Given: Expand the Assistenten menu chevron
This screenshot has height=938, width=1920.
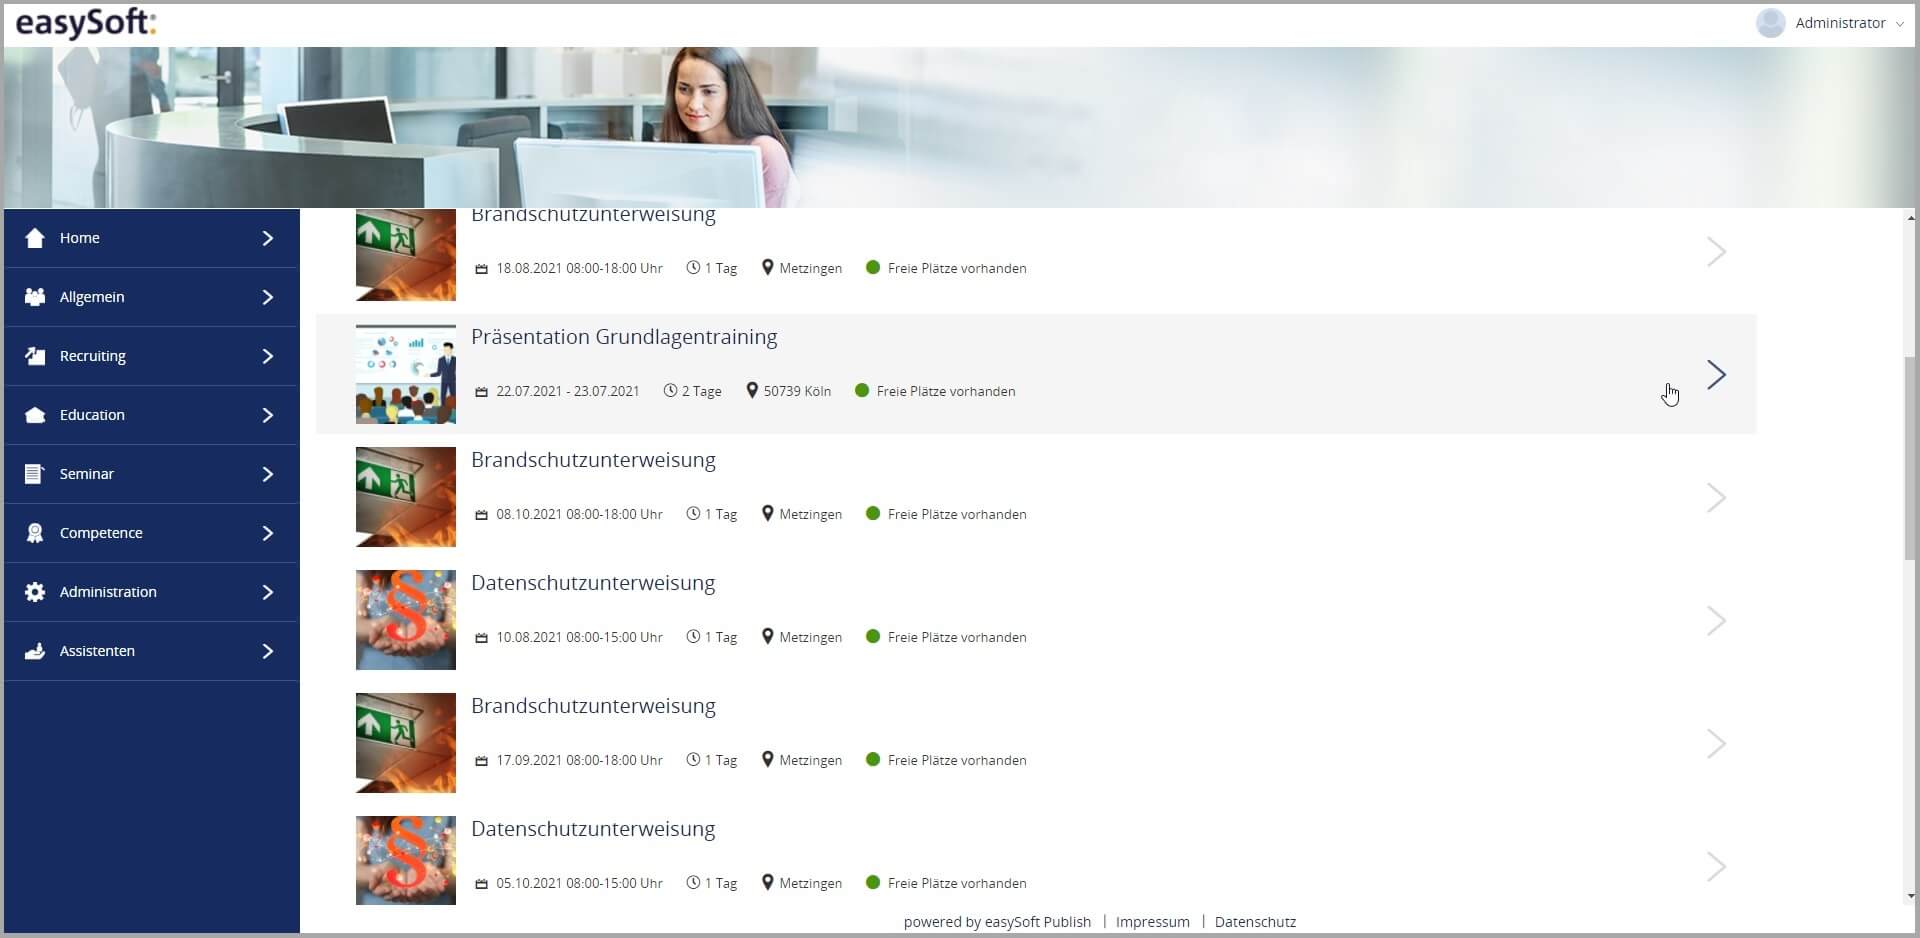Looking at the screenshot, I should pyautogui.click(x=267, y=651).
